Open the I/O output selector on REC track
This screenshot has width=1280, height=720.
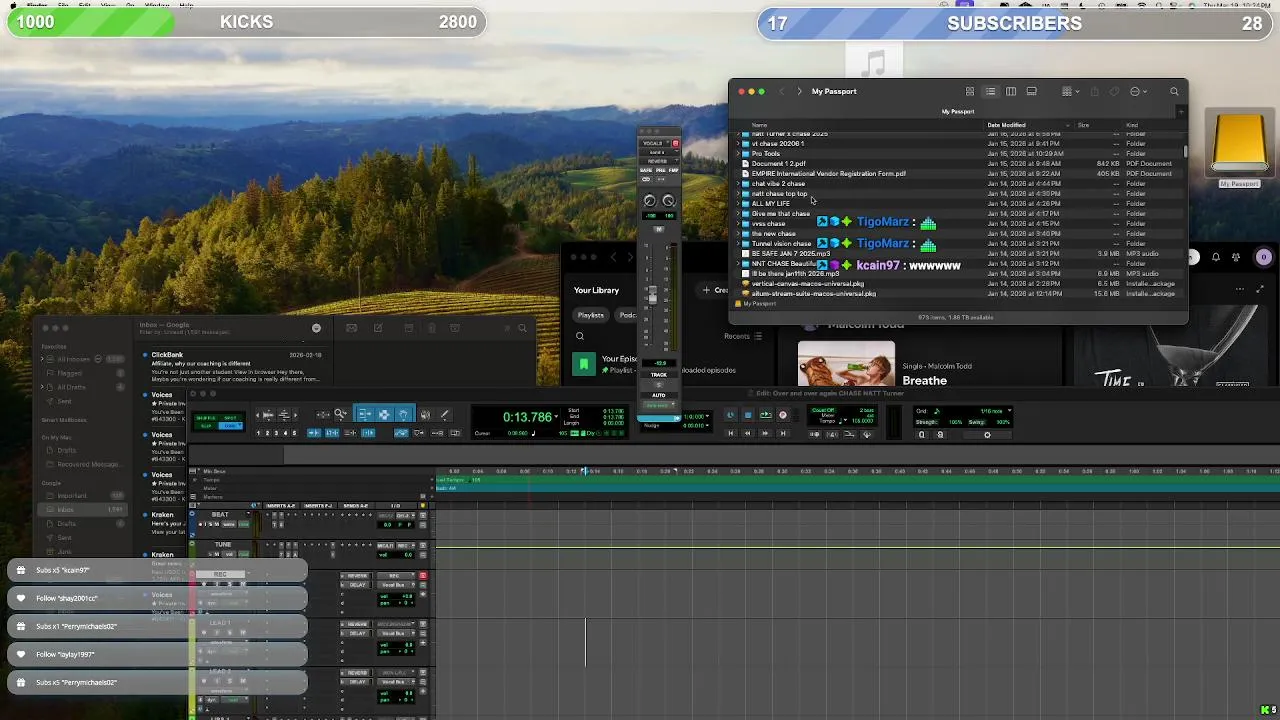coord(395,585)
